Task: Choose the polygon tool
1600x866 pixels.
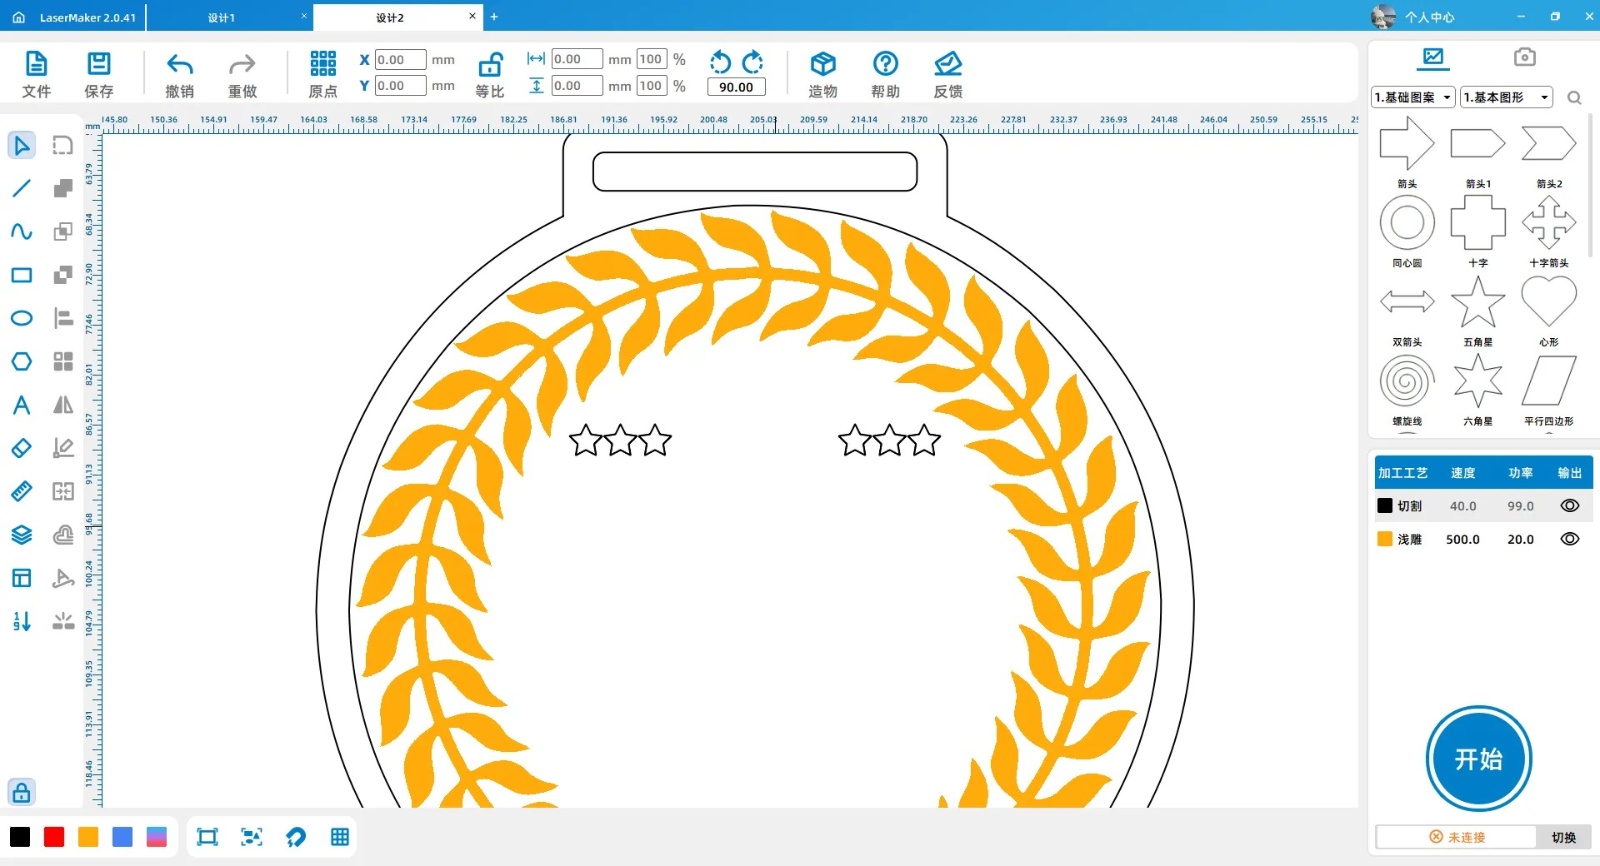Action: point(21,361)
